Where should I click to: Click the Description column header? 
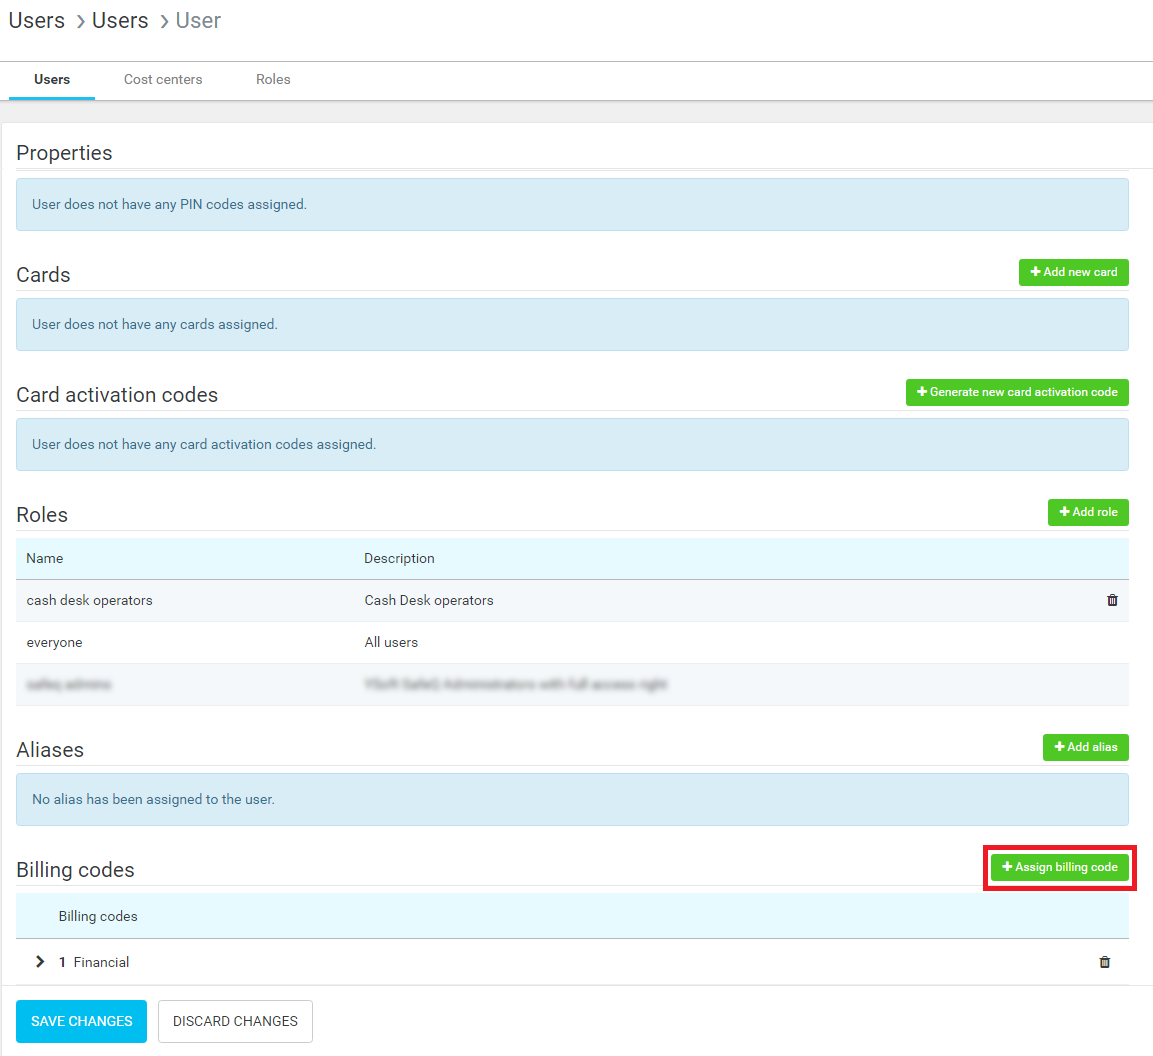click(x=399, y=558)
